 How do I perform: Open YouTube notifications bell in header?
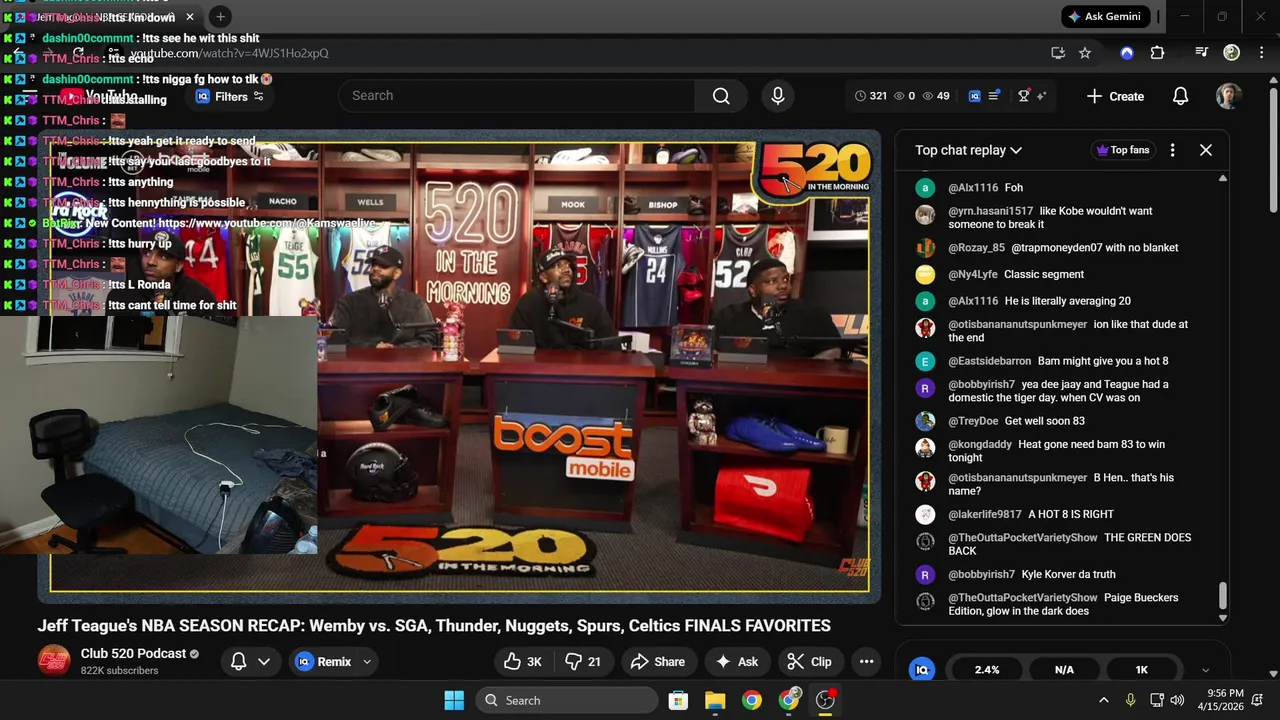[1180, 96]
